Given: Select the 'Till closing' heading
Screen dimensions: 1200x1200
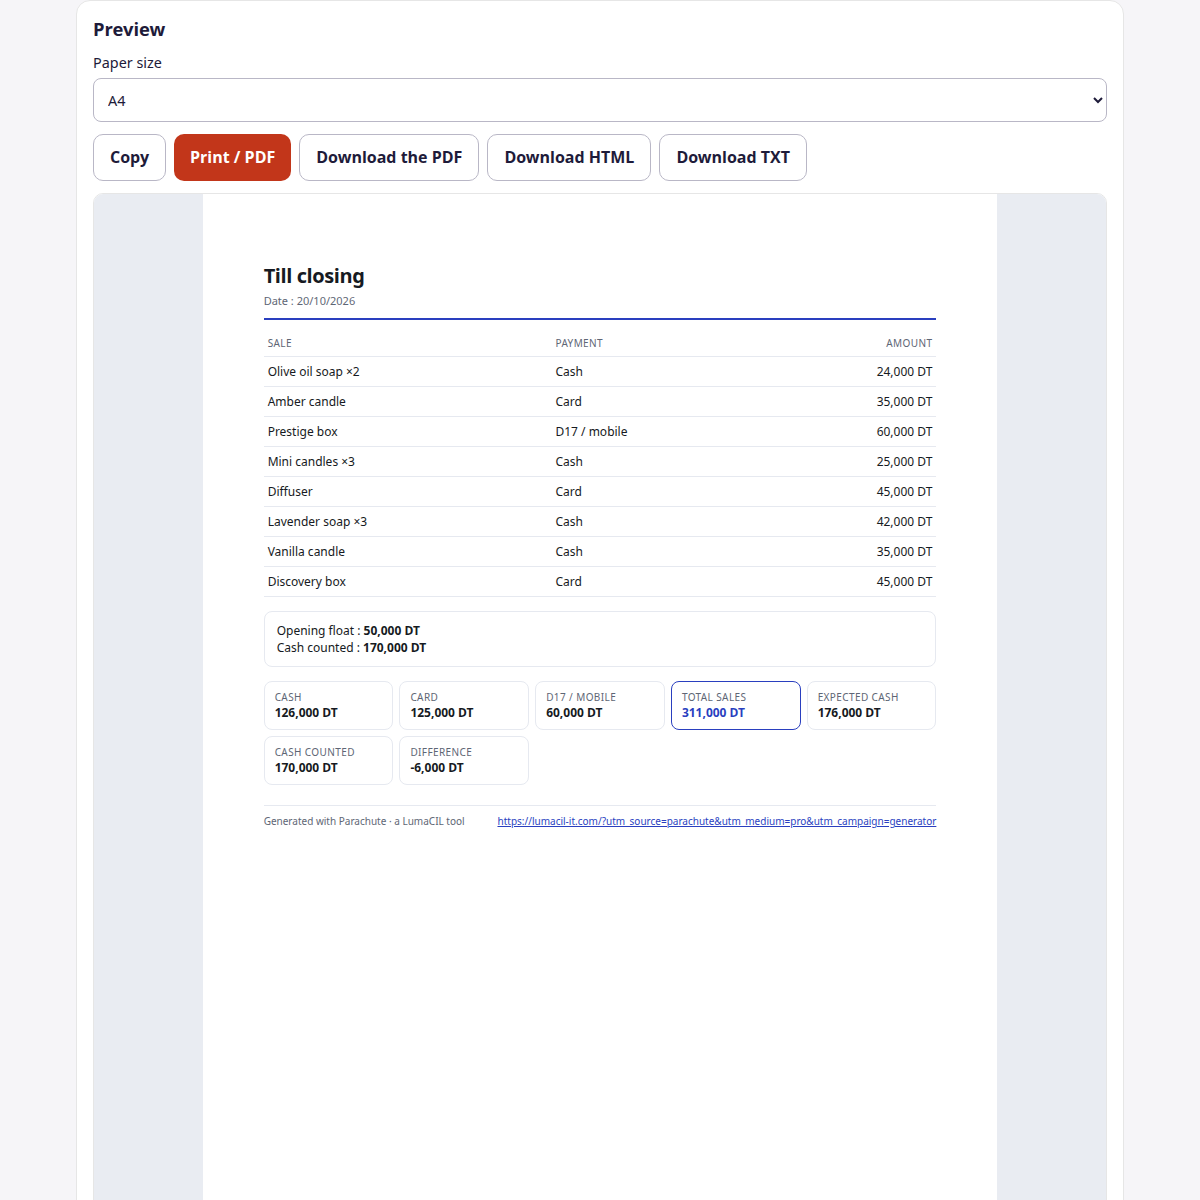Looking at the screenshot, I should (314, 276).
